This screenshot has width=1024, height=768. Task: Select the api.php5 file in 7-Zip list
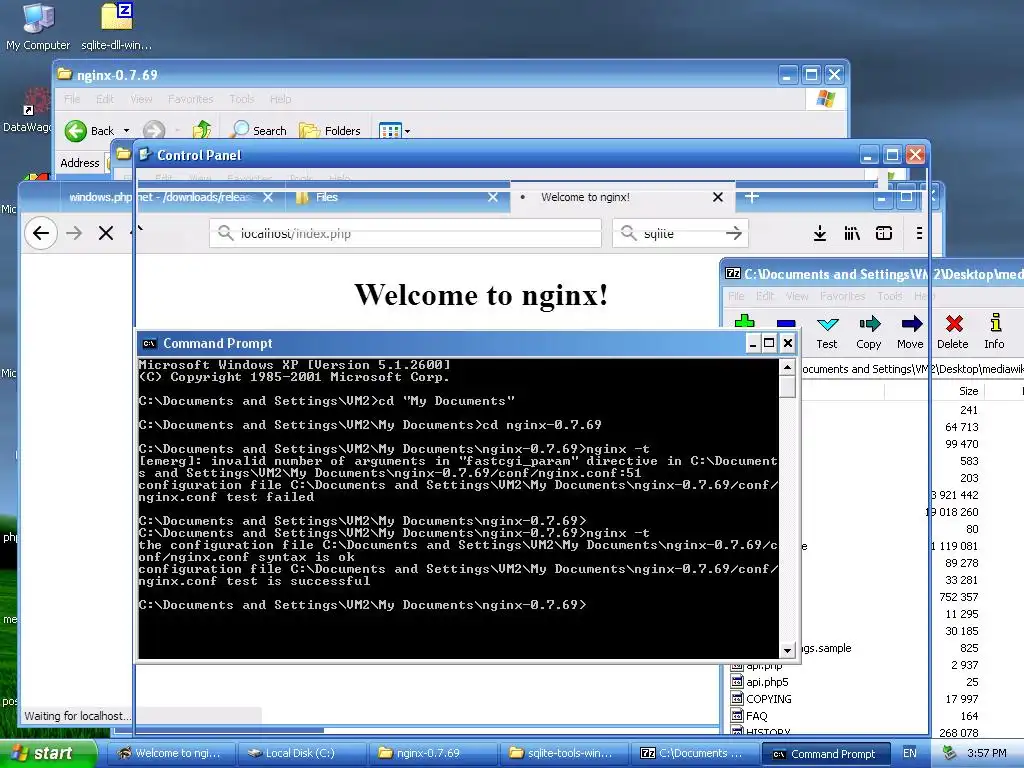(x=767, y=682)
